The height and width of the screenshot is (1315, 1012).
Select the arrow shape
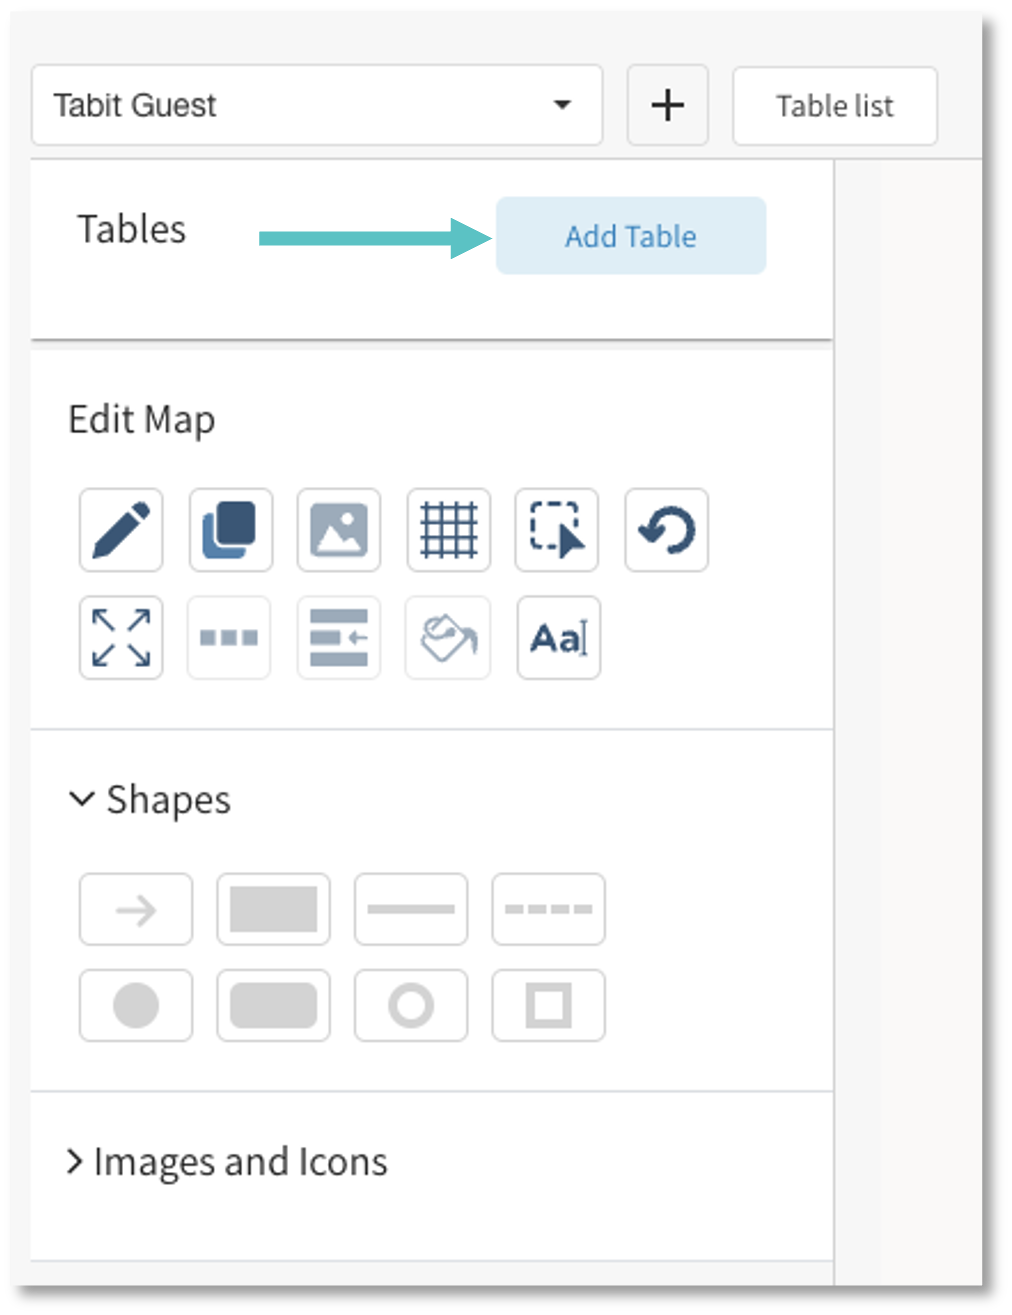[136, 909]
